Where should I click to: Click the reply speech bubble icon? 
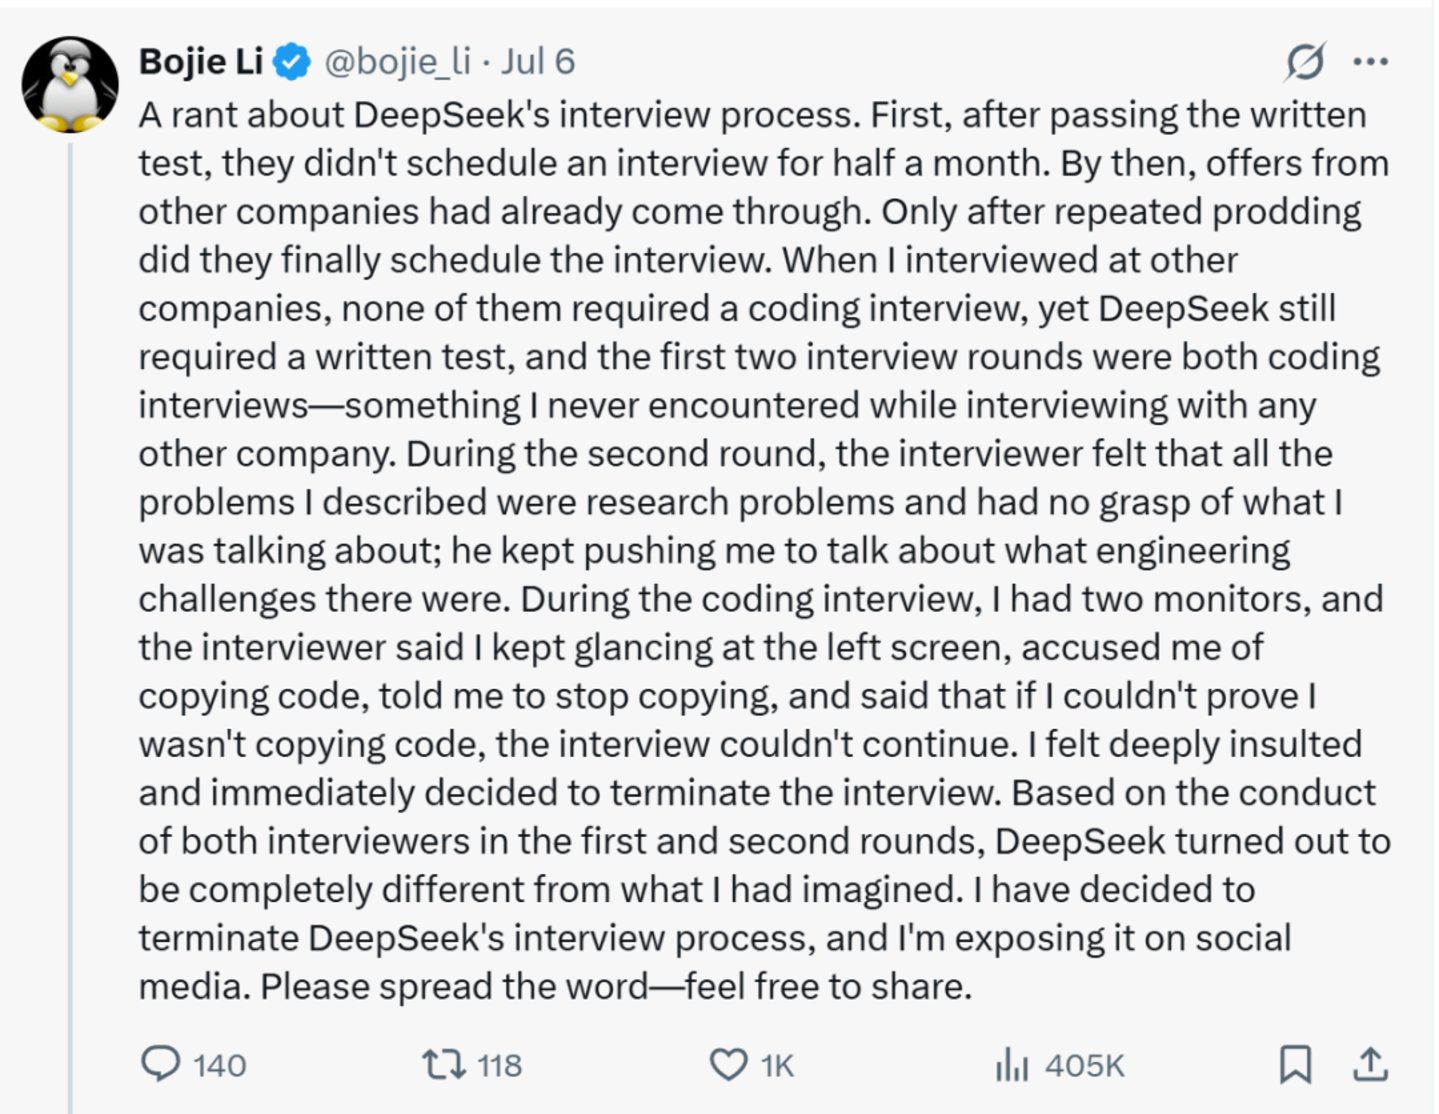click(160, 1064)
